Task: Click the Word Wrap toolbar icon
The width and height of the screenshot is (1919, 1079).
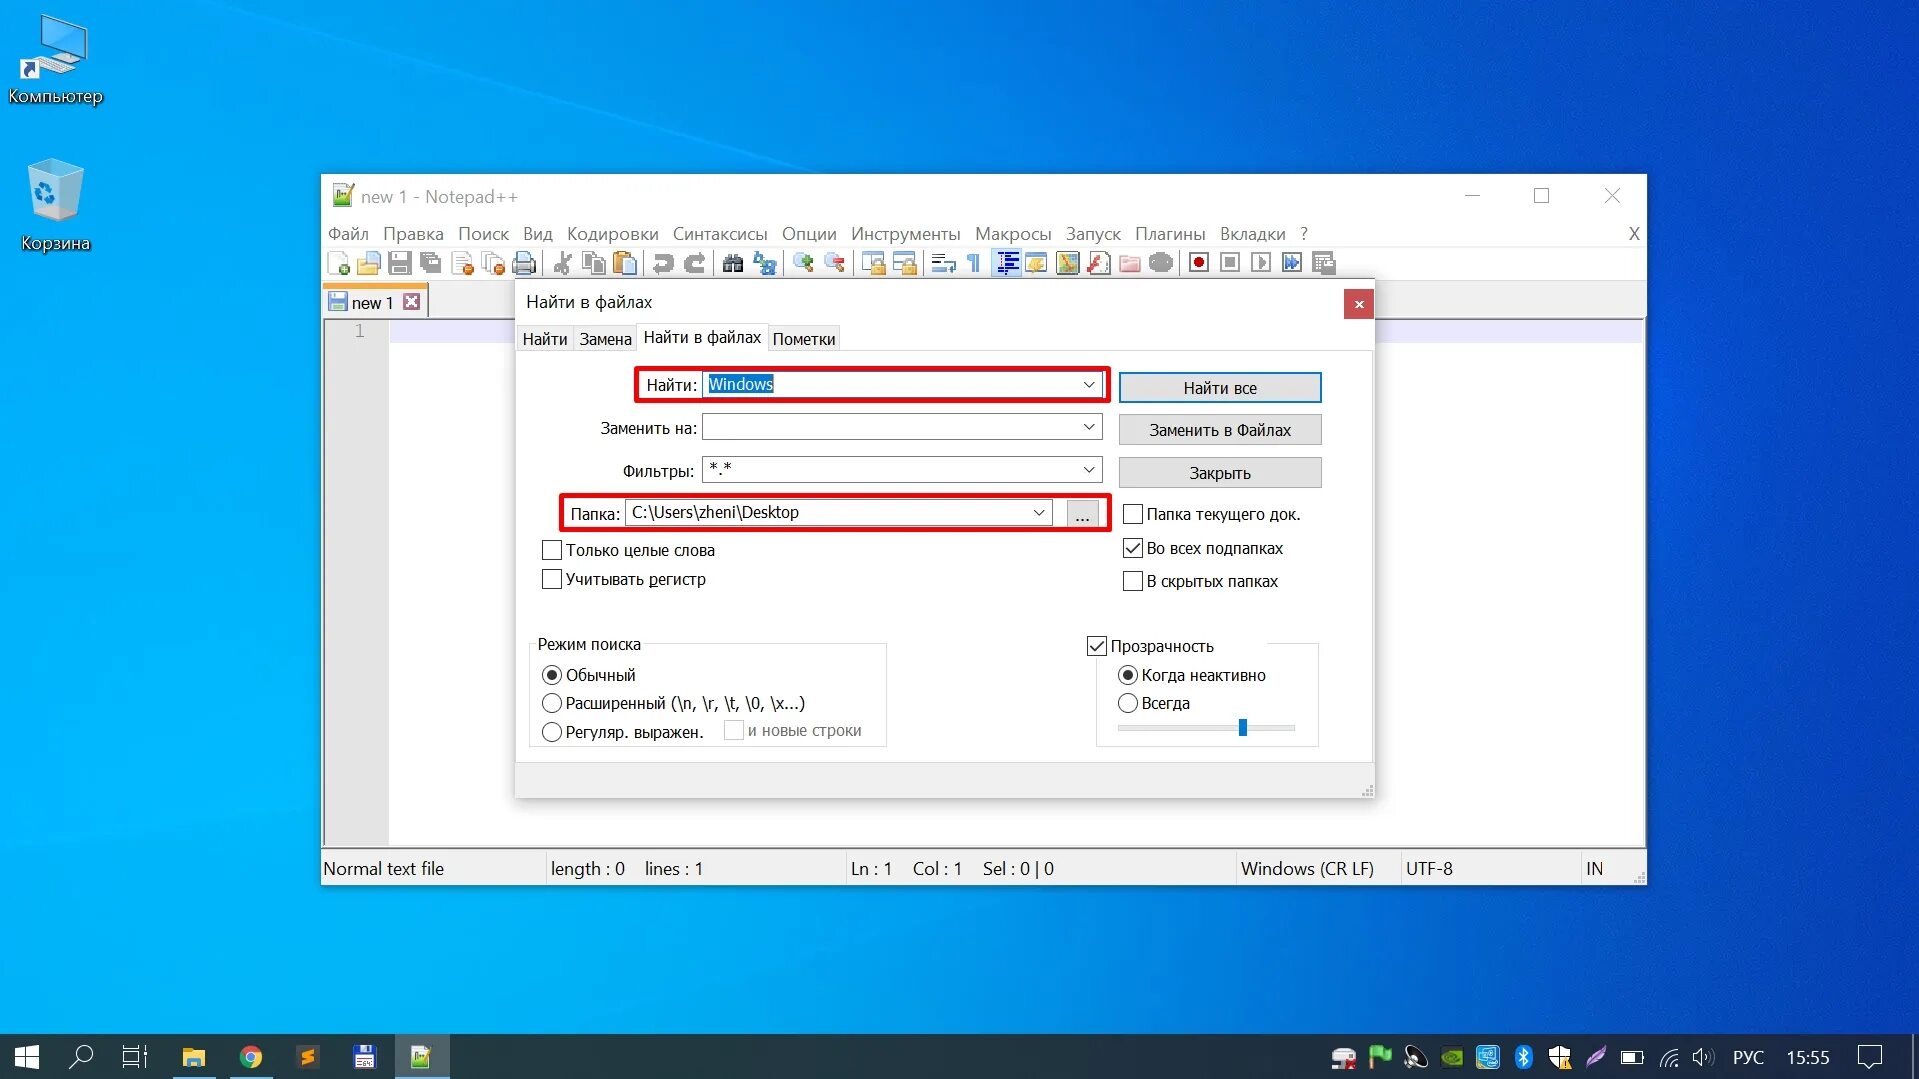Action: pos(943,263)
